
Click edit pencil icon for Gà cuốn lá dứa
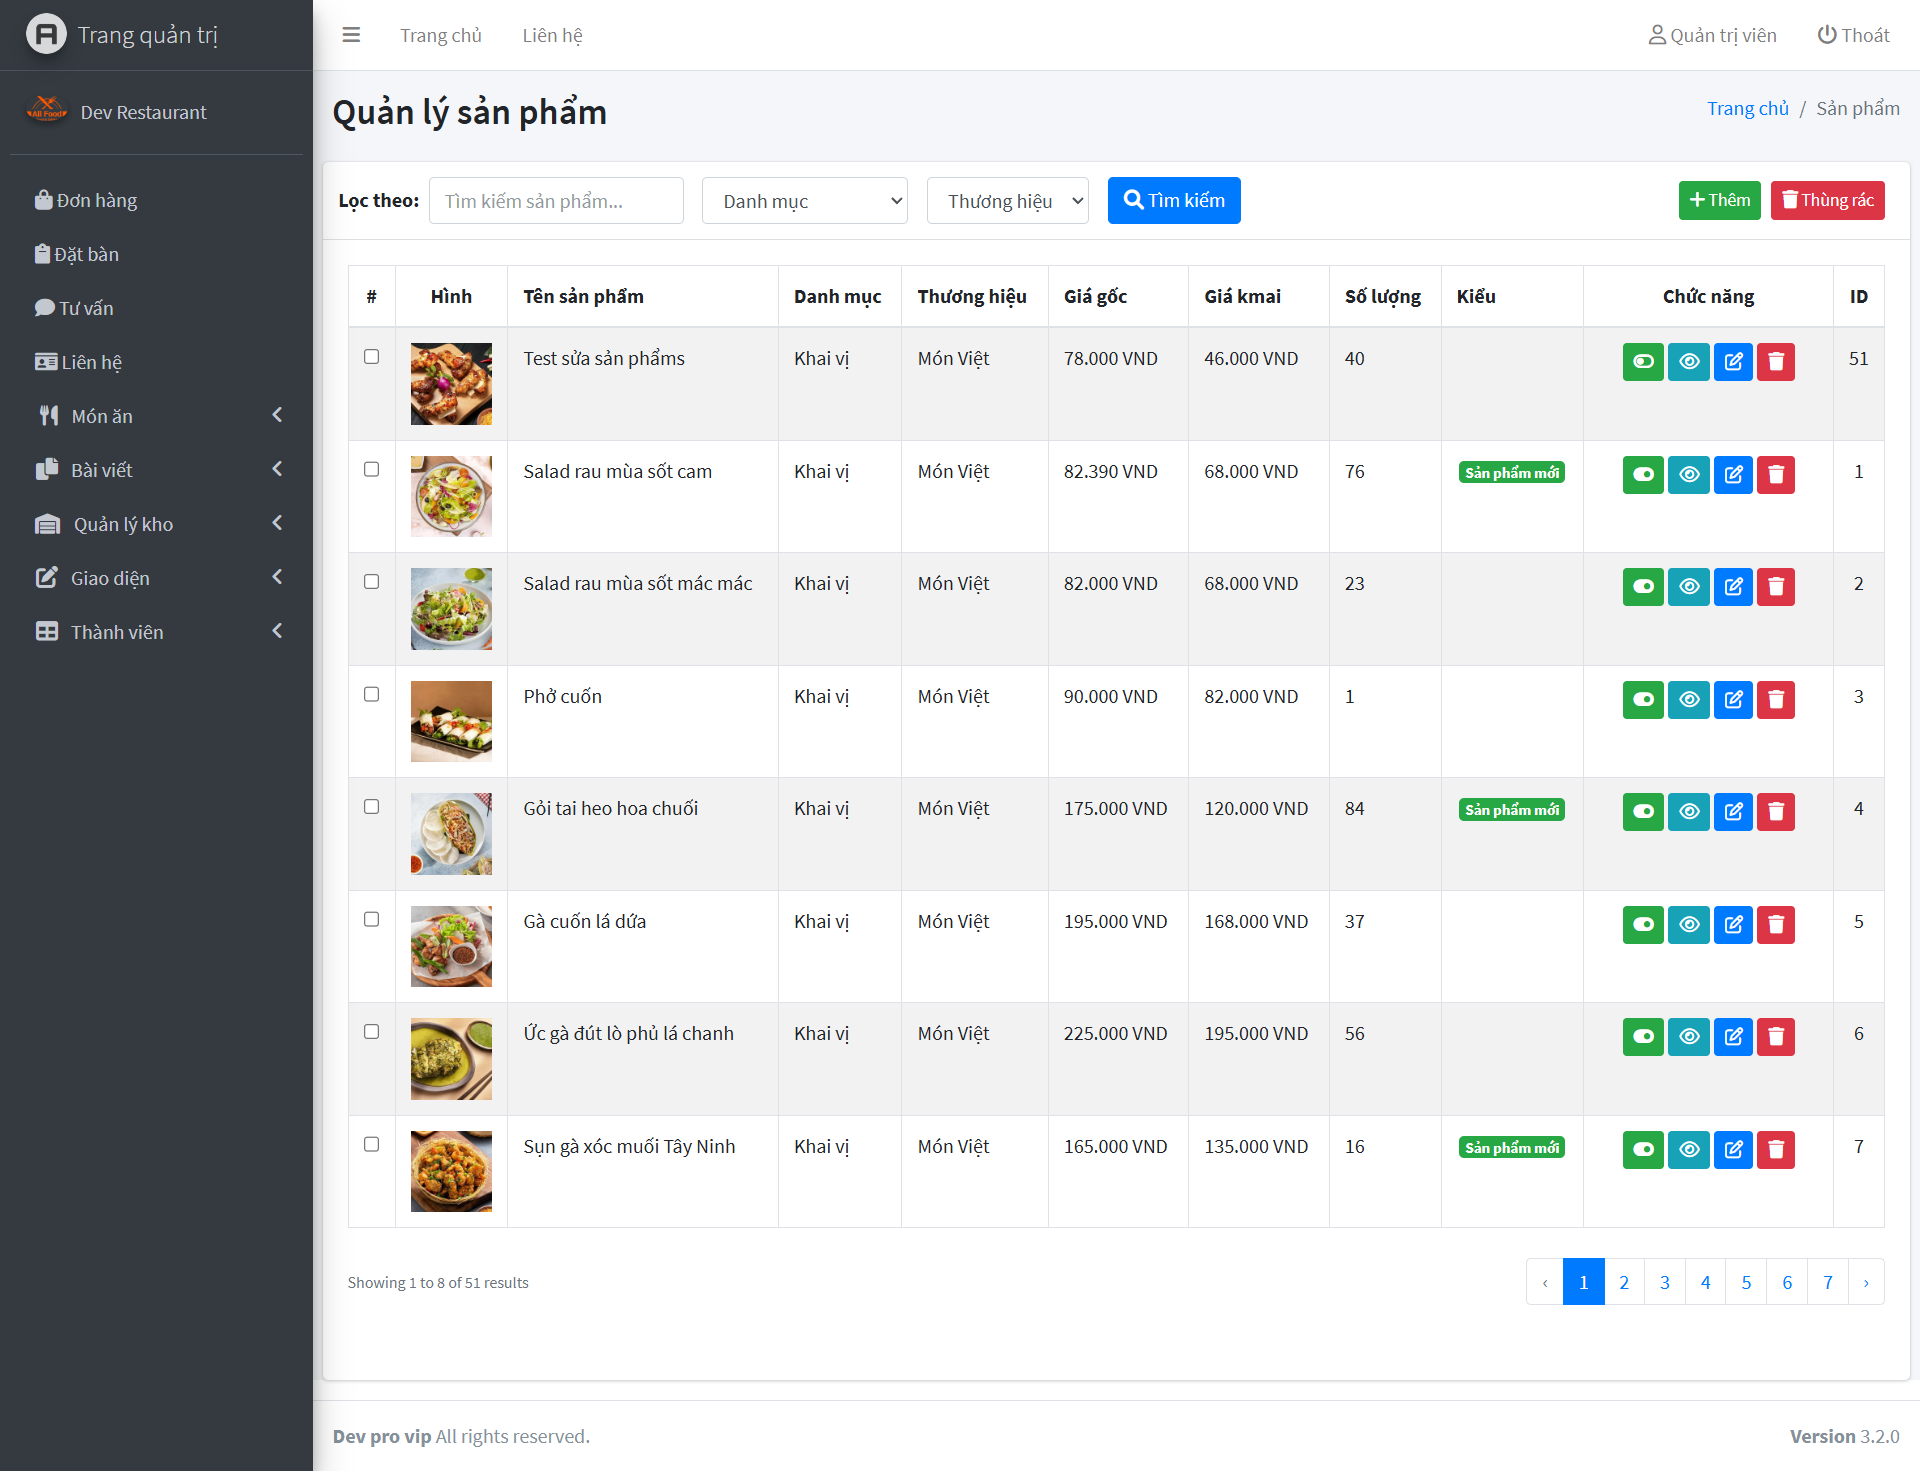pyautogui.click(x=1733, y=924)
